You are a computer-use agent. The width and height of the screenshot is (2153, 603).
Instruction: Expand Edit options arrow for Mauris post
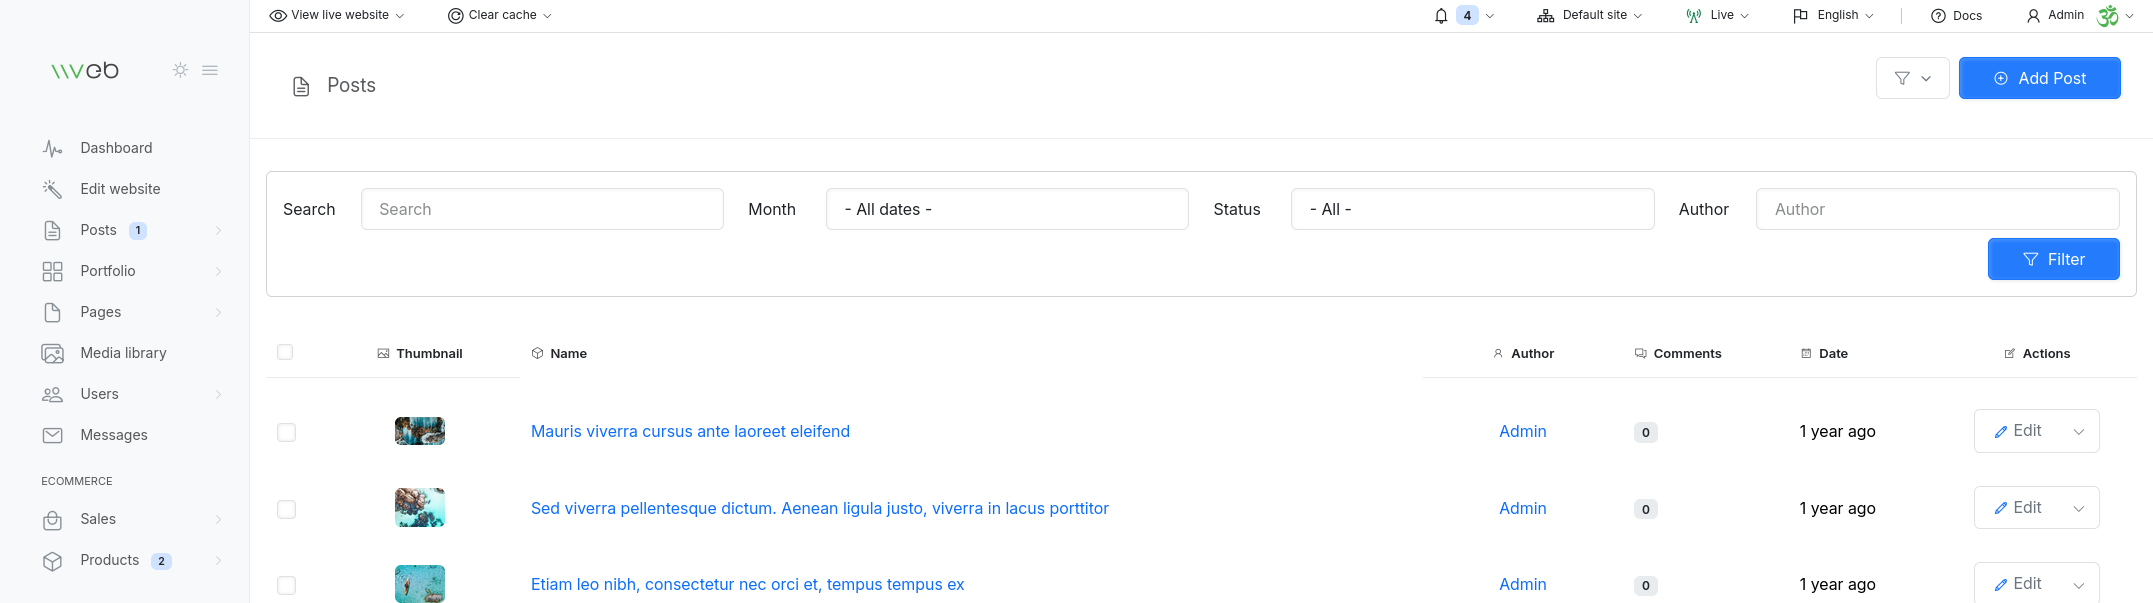(2079, 432)
